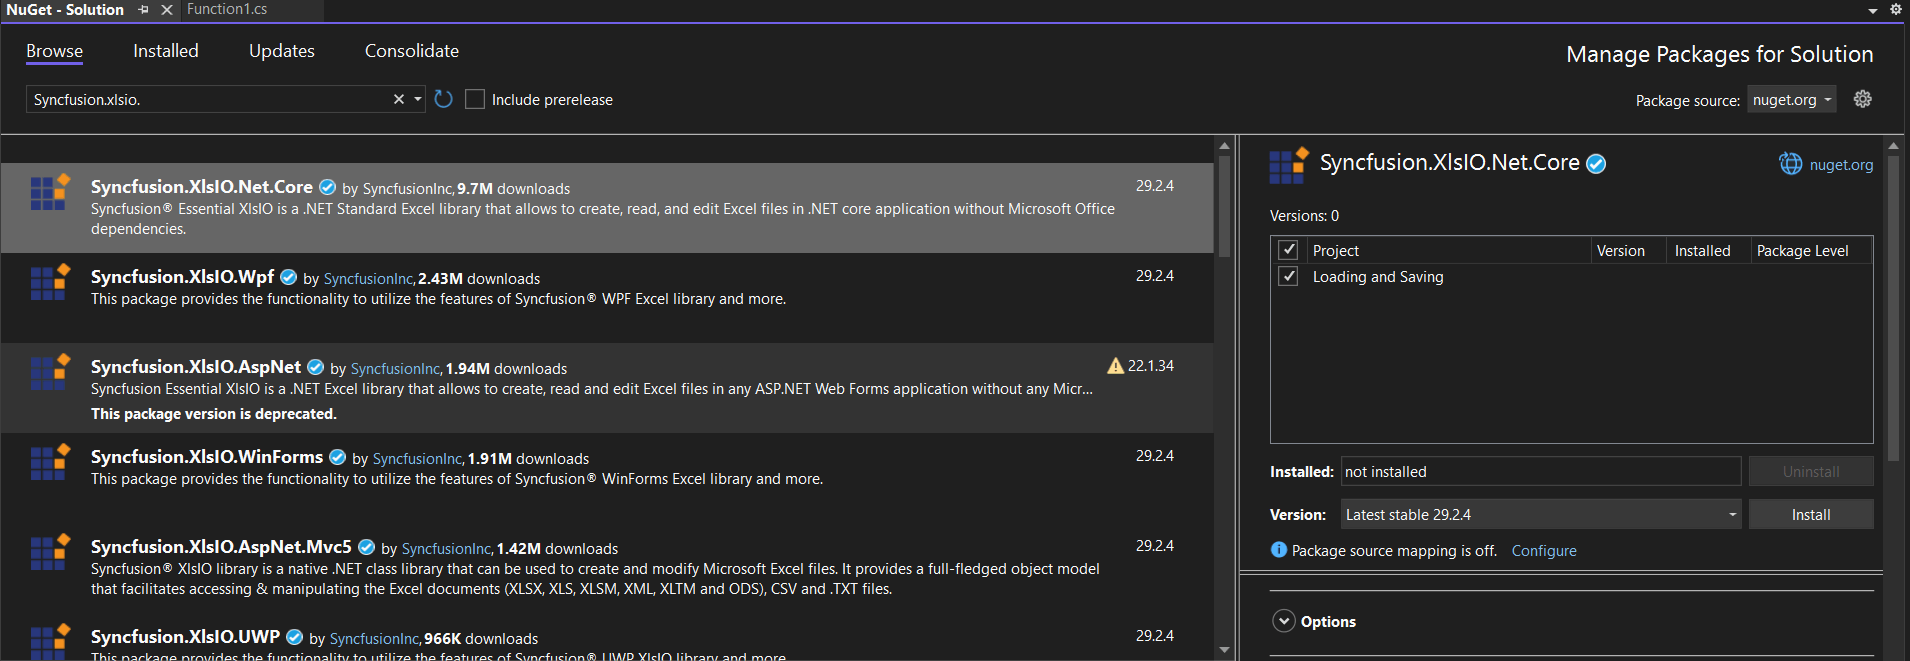
Task: Select the Syncfusion.XlsIO.WinForms package title
Action: [x=207, y=457]
